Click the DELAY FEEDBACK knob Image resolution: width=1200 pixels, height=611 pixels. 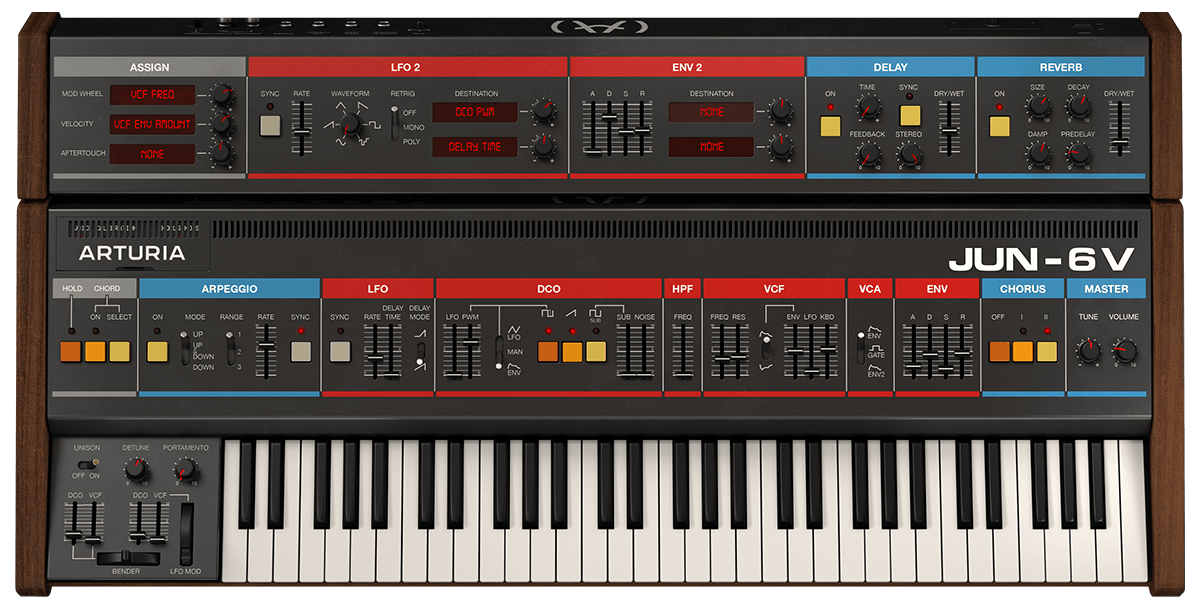pyautogui.click(x=868, y=154)
